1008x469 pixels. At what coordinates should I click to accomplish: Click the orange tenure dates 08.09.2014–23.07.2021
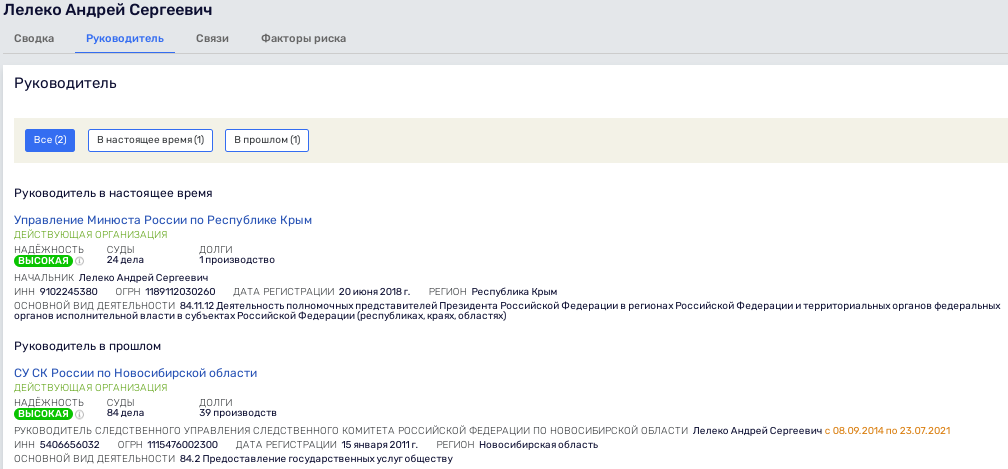point(886,430)
